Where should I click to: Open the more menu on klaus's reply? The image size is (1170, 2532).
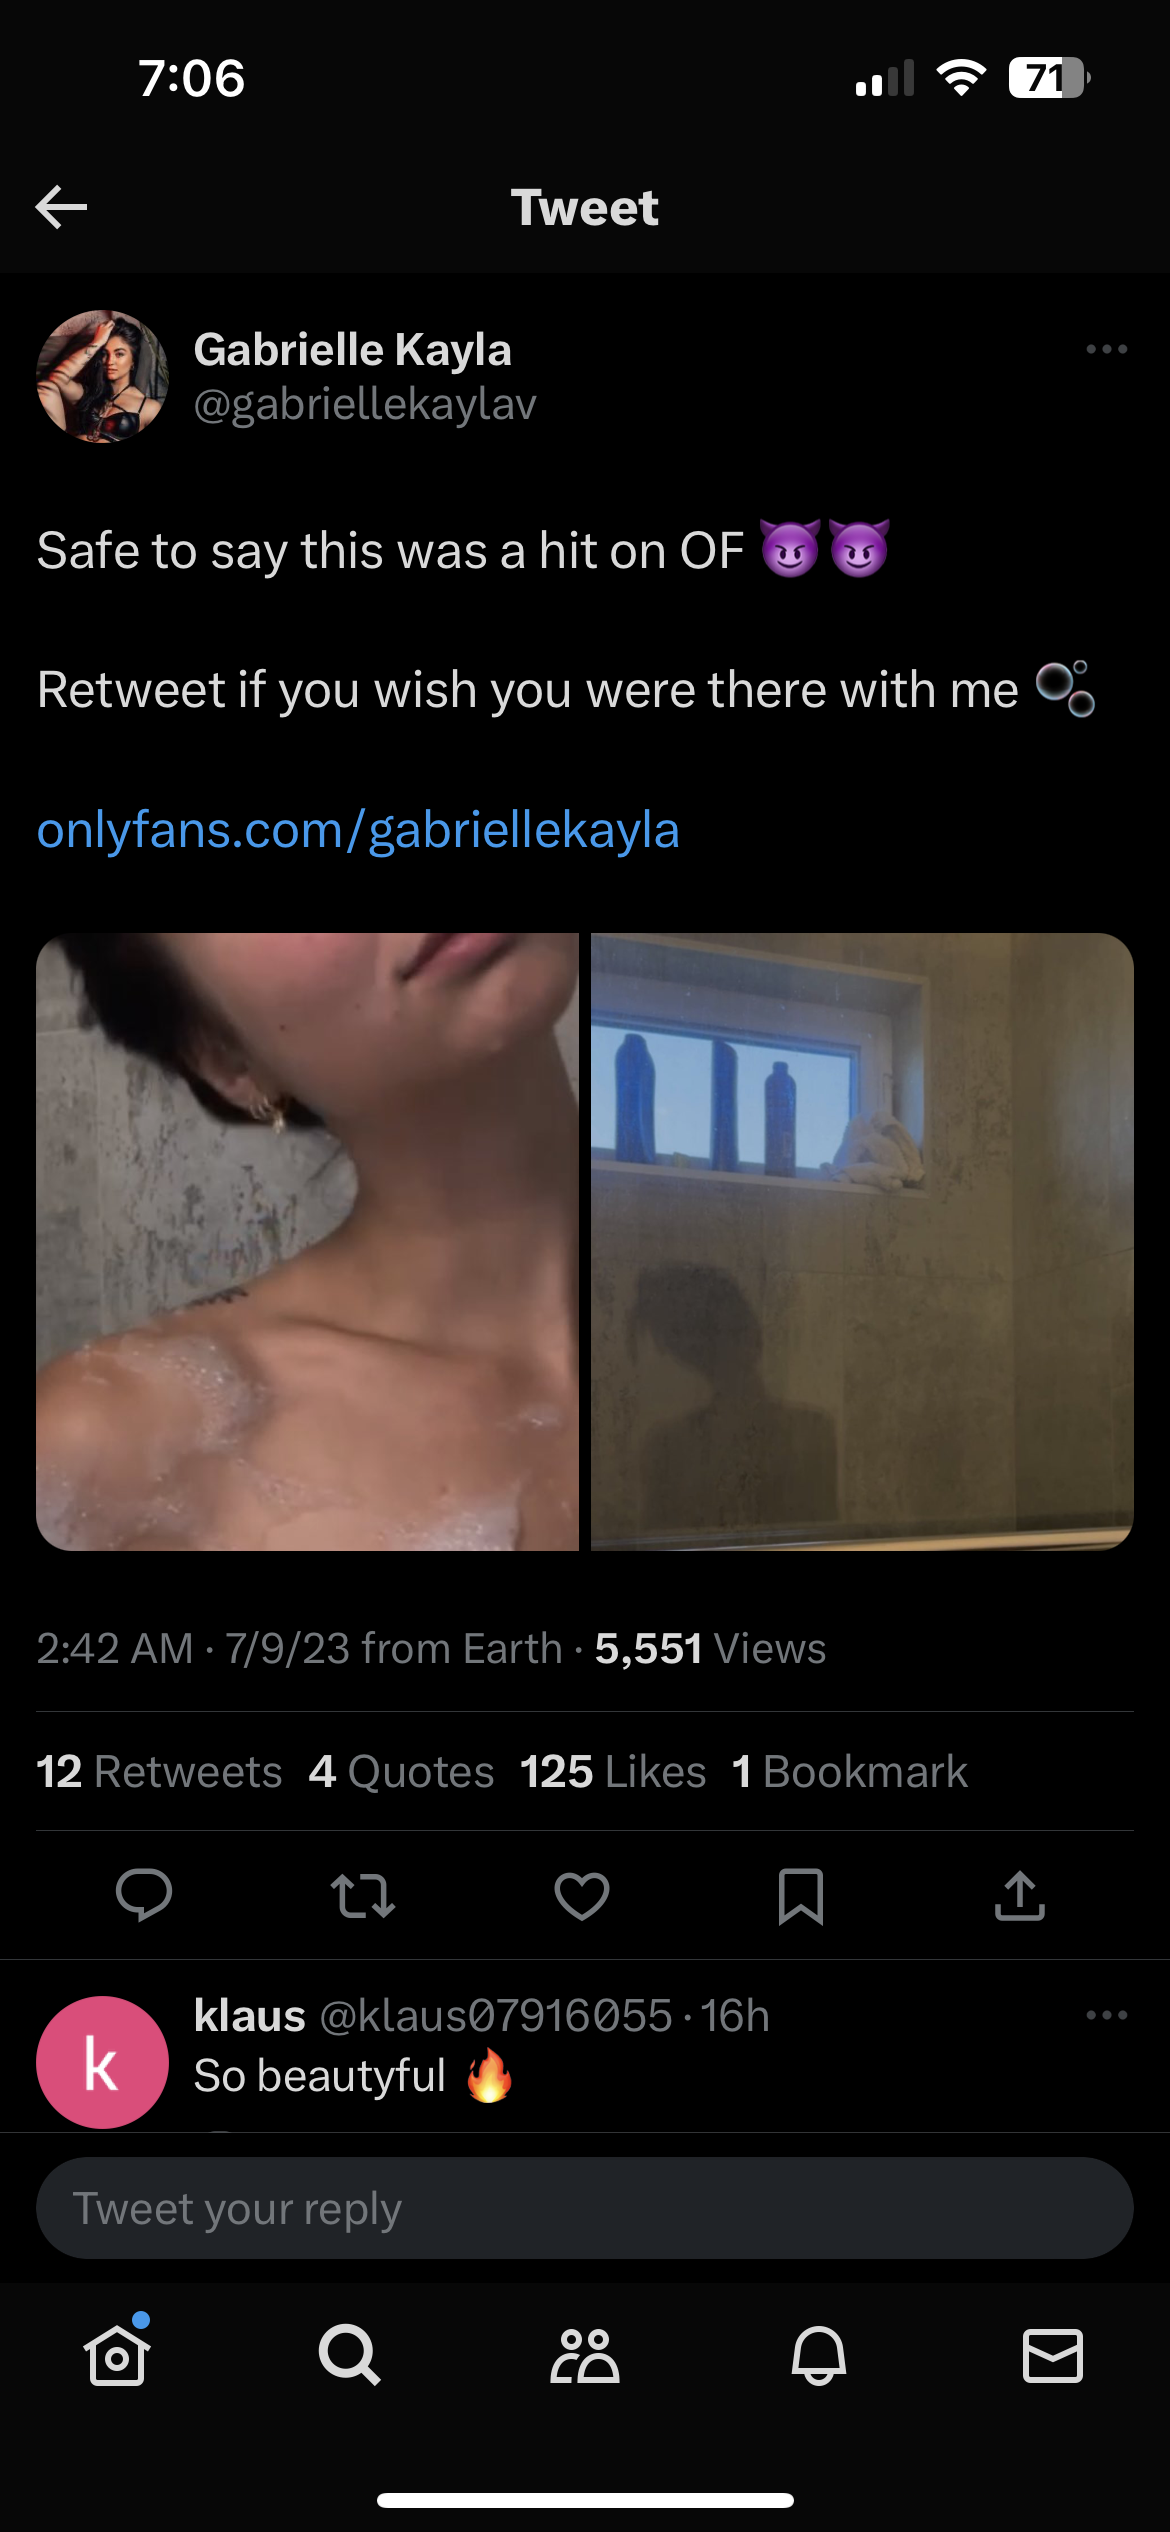coord(1106,2015)
